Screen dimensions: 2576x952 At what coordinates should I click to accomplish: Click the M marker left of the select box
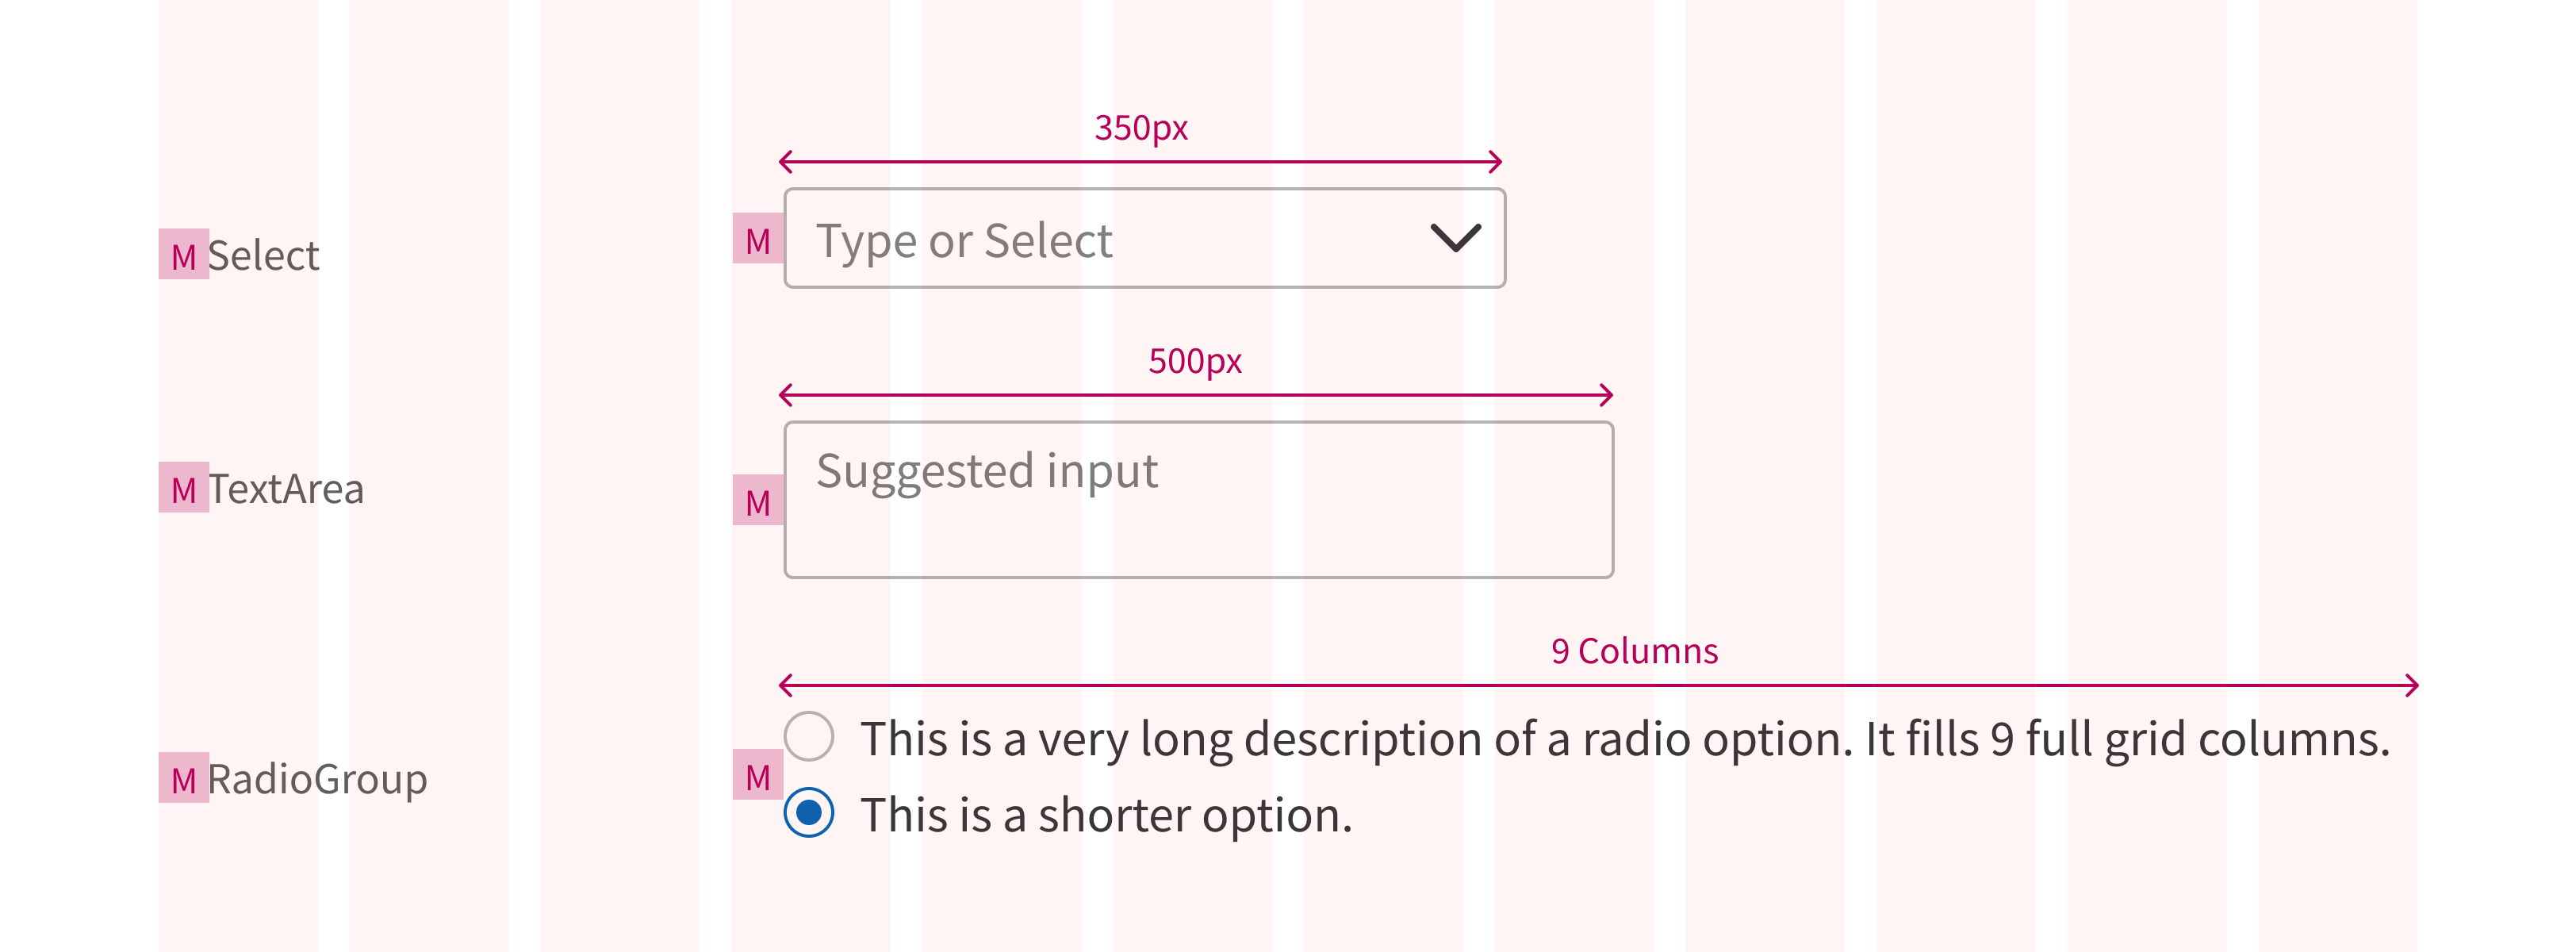[758, 238]
